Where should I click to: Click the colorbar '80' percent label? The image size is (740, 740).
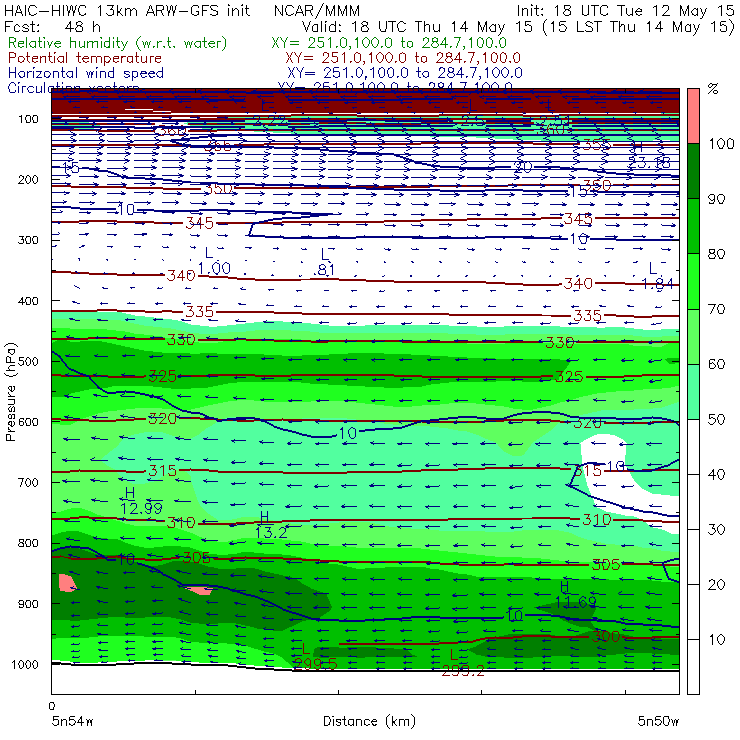[717, 254]
